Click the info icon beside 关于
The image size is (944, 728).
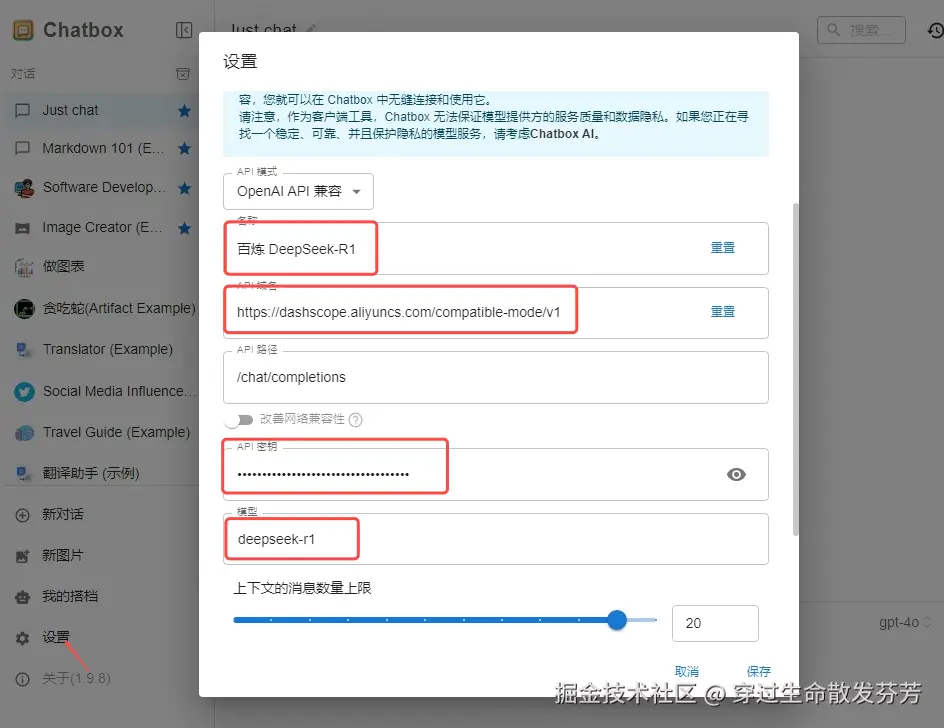click(x=22, y=679)
